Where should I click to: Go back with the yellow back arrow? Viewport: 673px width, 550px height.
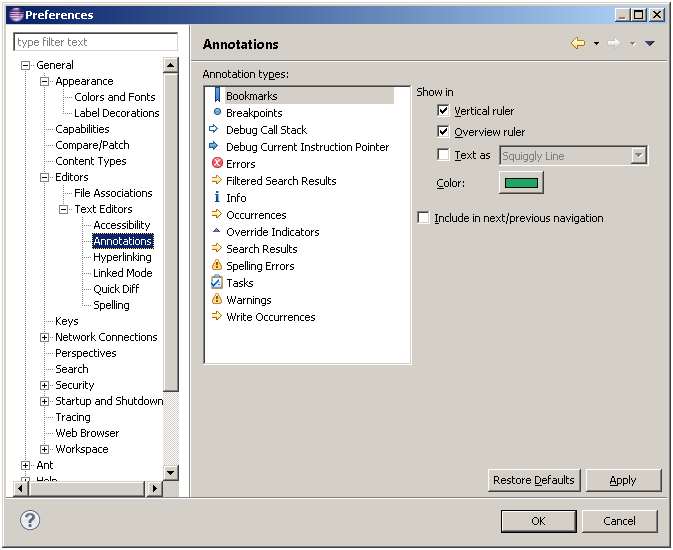[x=578, y=43]
